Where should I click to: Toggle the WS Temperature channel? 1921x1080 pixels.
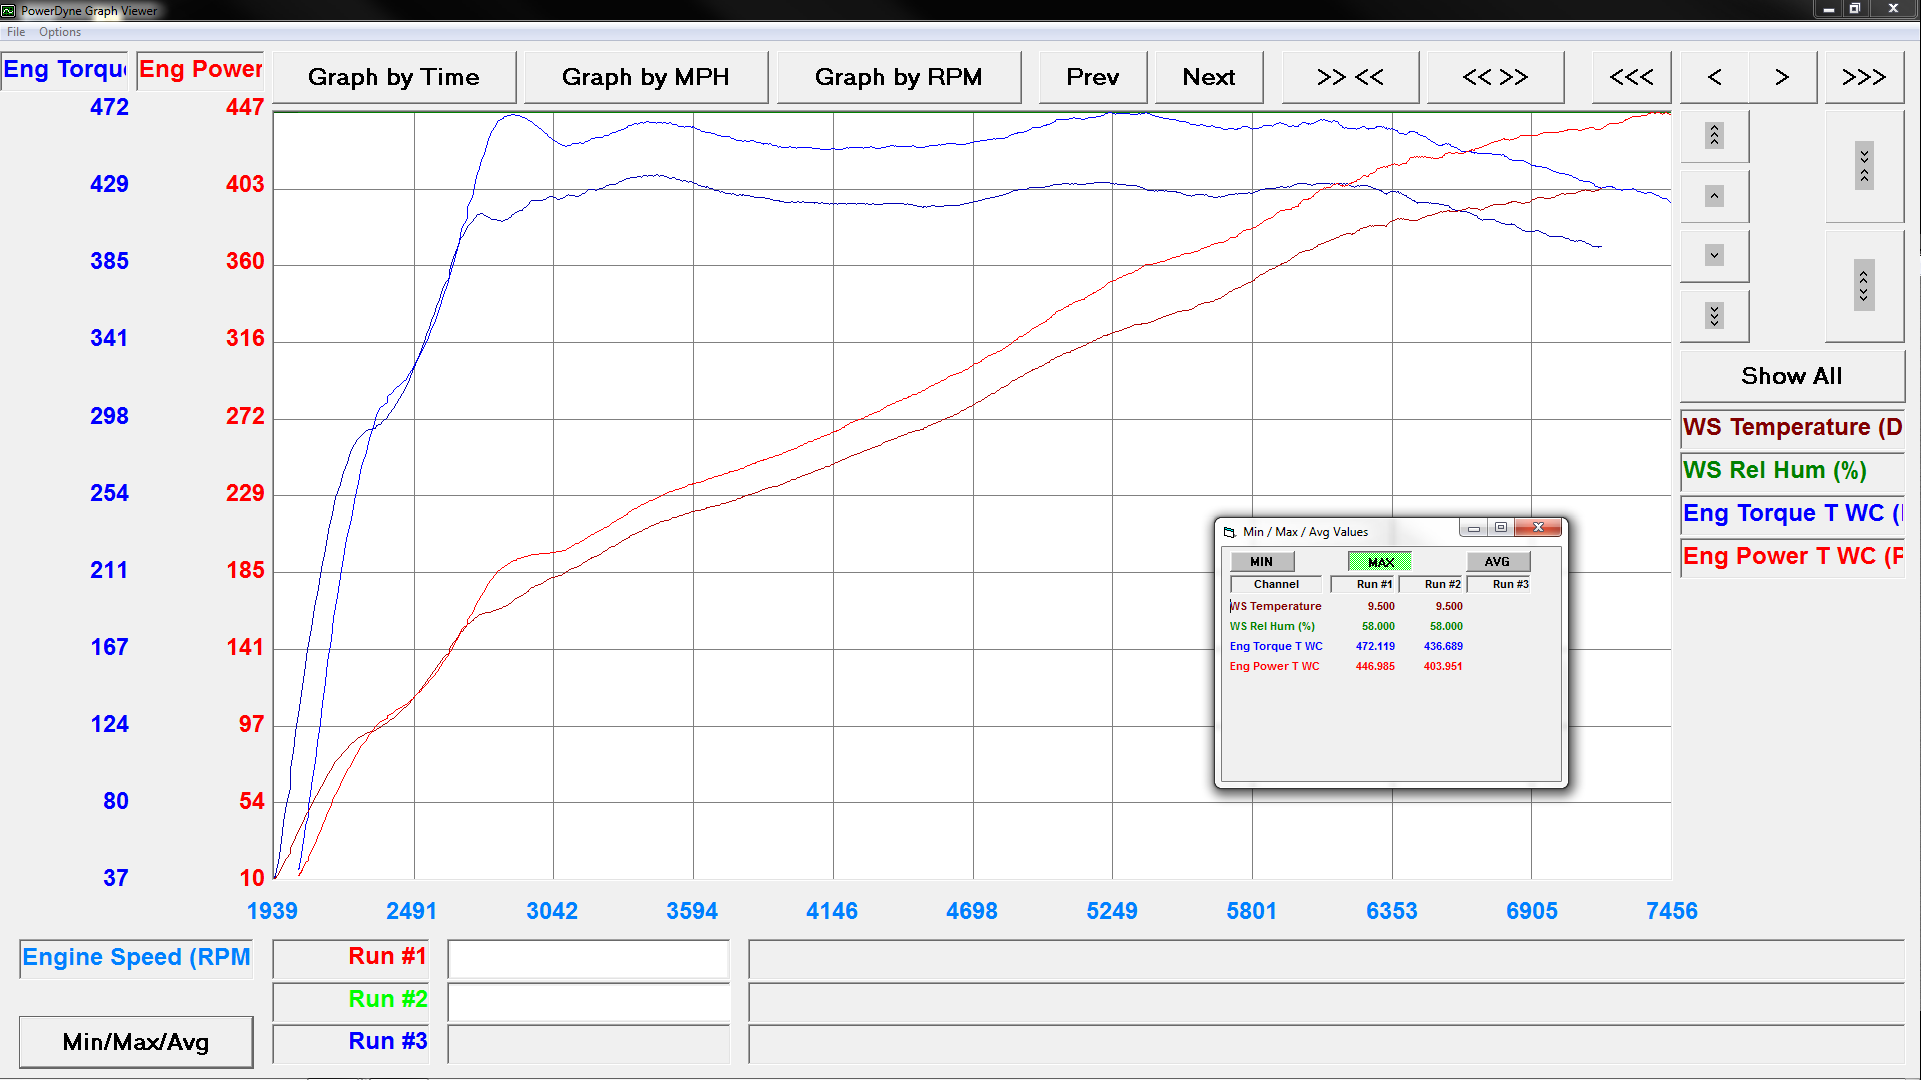[1792, 428]
